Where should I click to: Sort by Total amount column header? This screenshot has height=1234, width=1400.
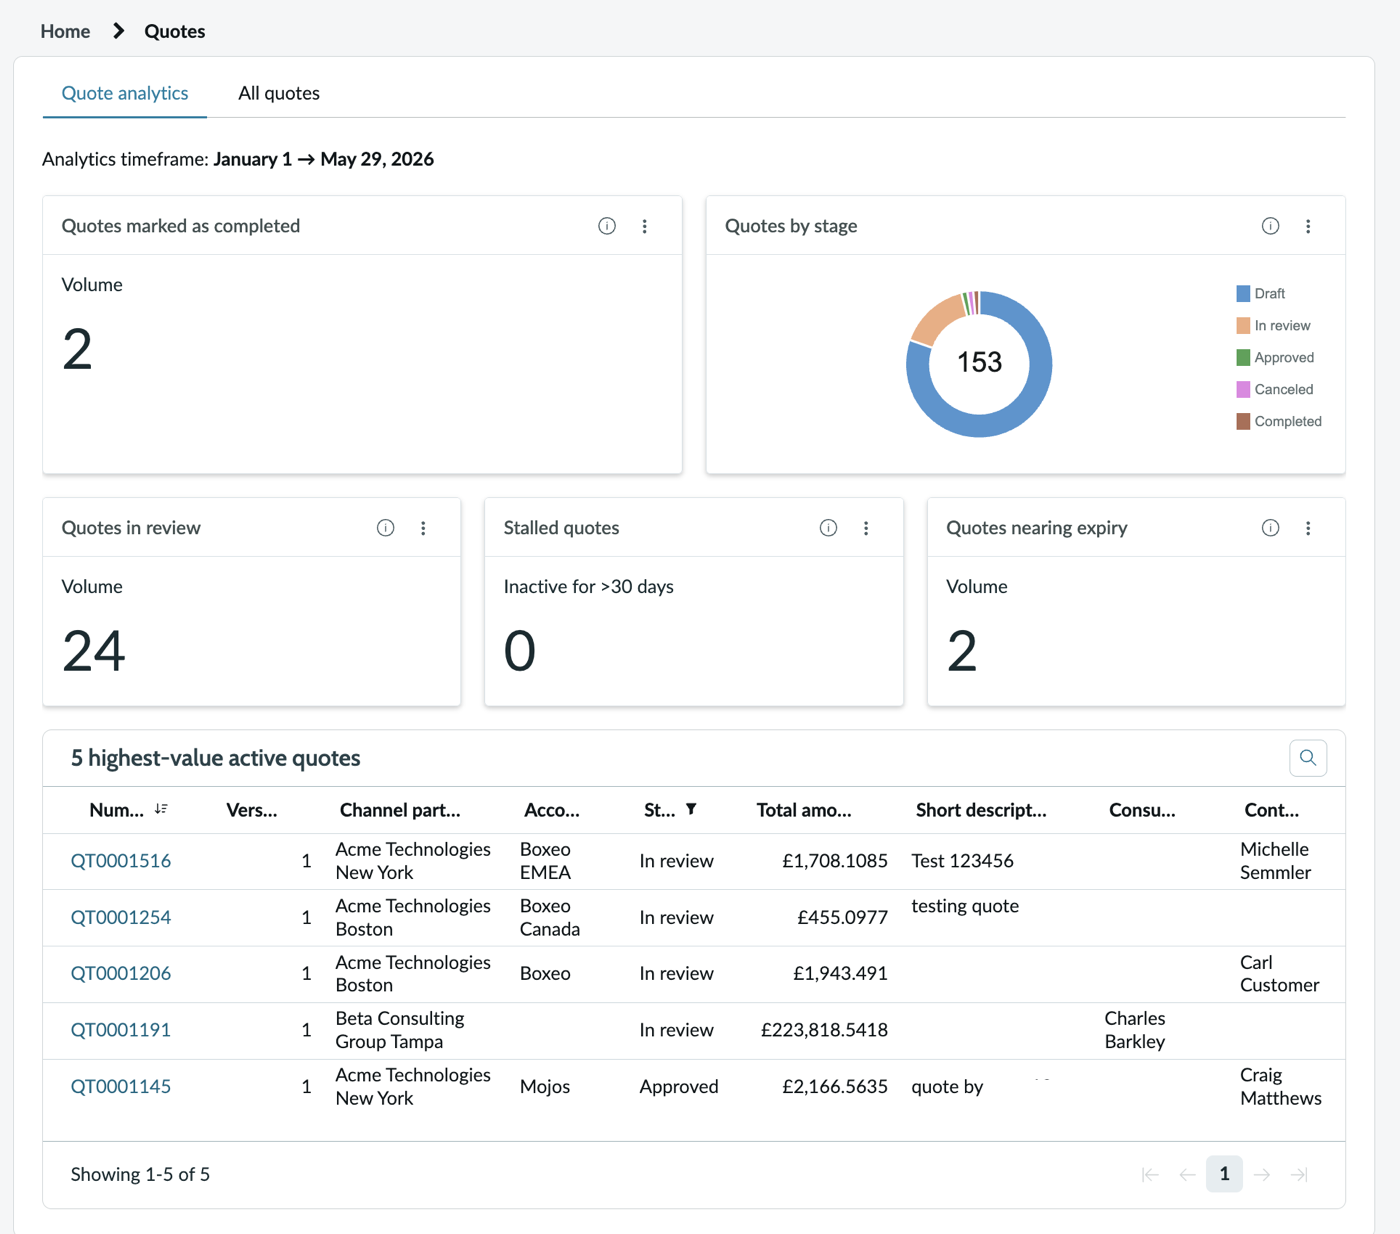(804, 810)
